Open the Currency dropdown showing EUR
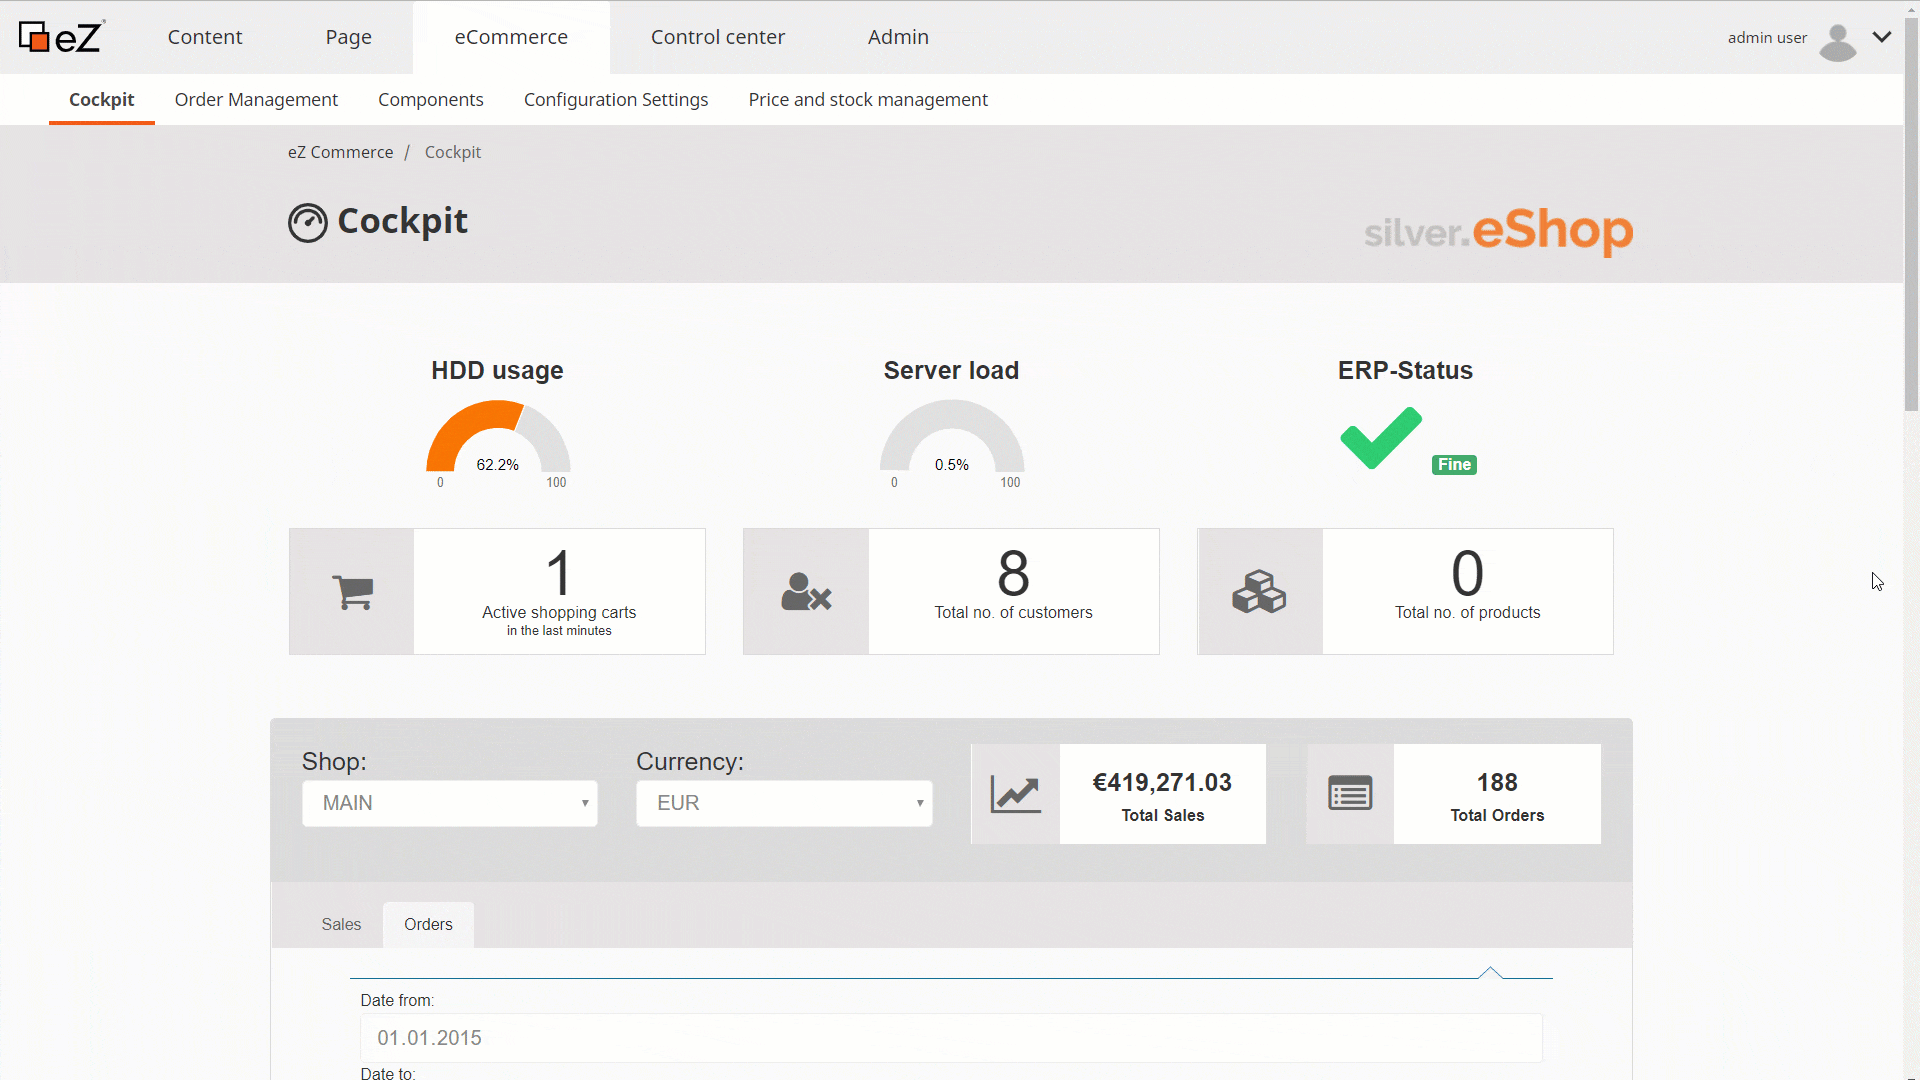The height and width of the screenshot is (1080, 1920). pyautogui.click(x=784, y=803)
